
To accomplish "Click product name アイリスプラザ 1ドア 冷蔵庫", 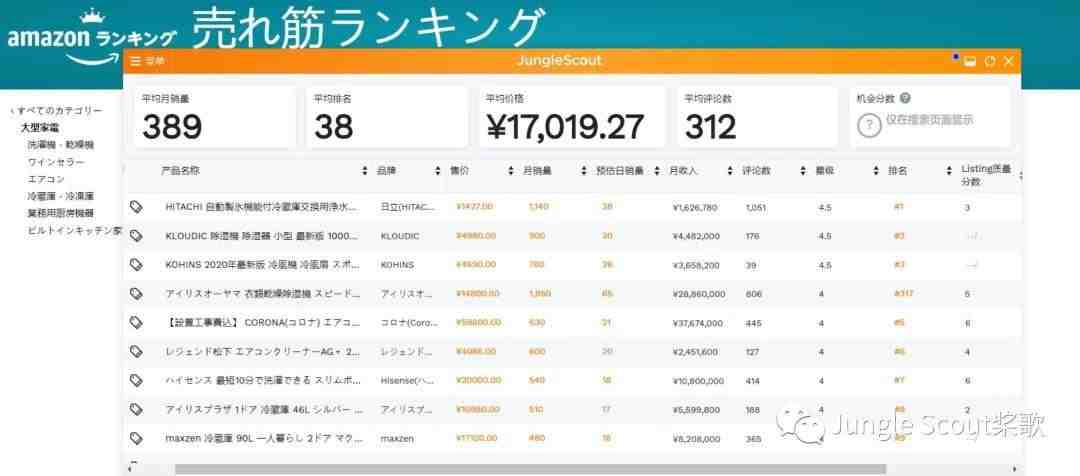I will 262,409.
